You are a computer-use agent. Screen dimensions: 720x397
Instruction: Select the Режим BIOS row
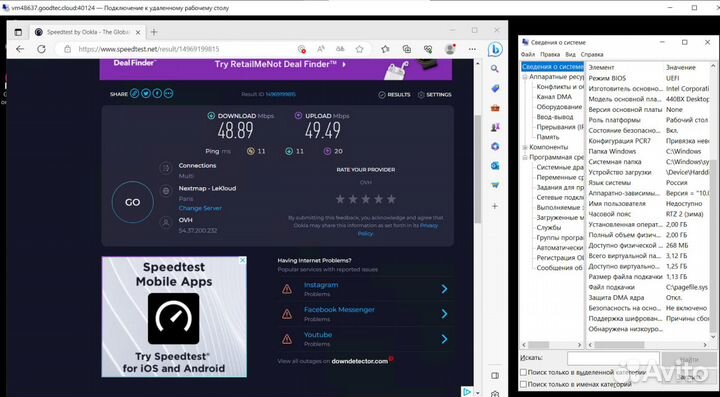click(648, 78)
